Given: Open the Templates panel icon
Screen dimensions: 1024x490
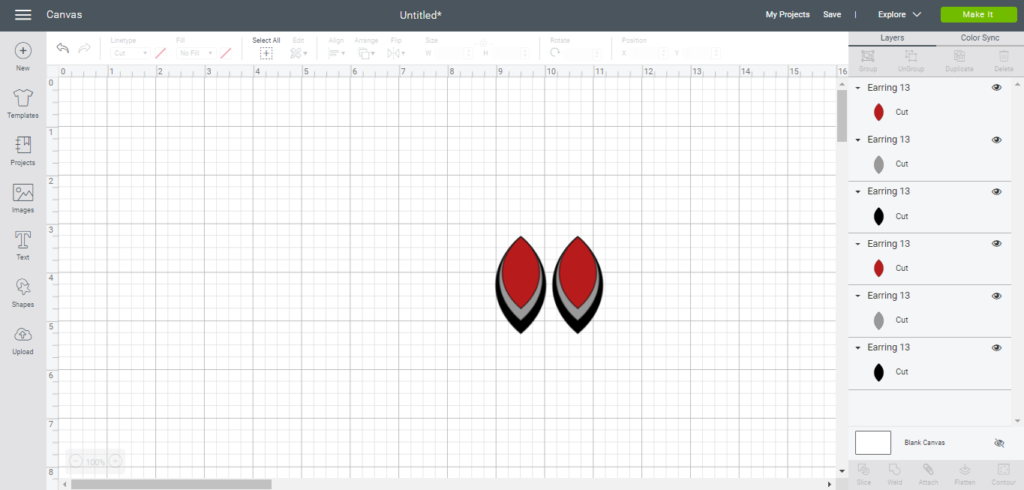Looking at the screenshot, I should (23, 99).
